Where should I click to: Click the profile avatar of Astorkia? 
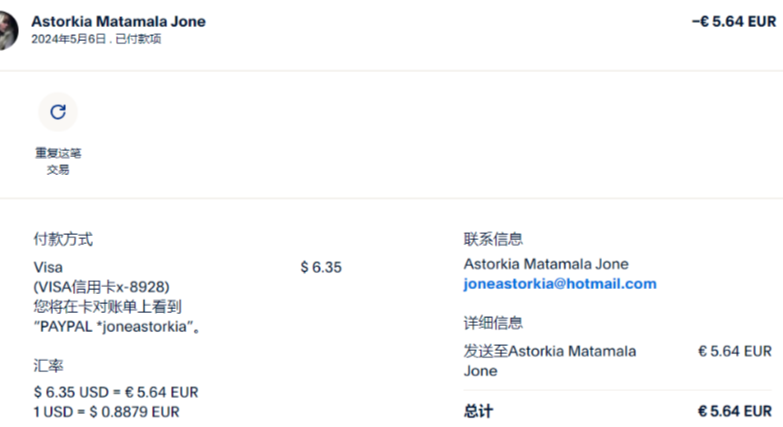pos(8,32)
